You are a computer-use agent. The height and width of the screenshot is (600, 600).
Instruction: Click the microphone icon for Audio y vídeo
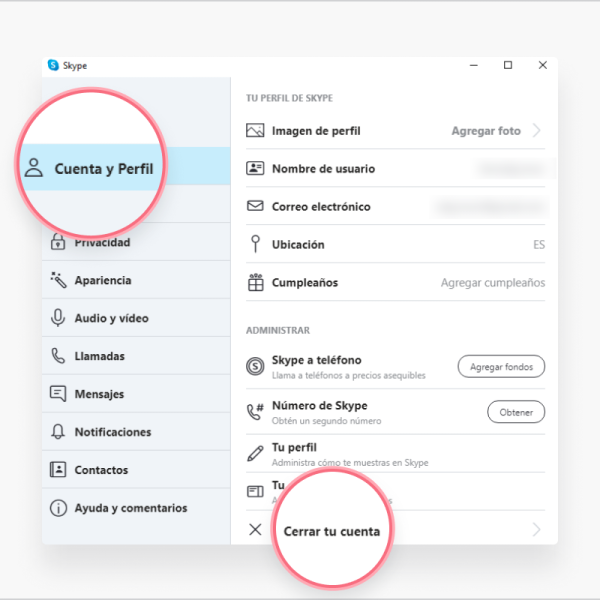58,318
